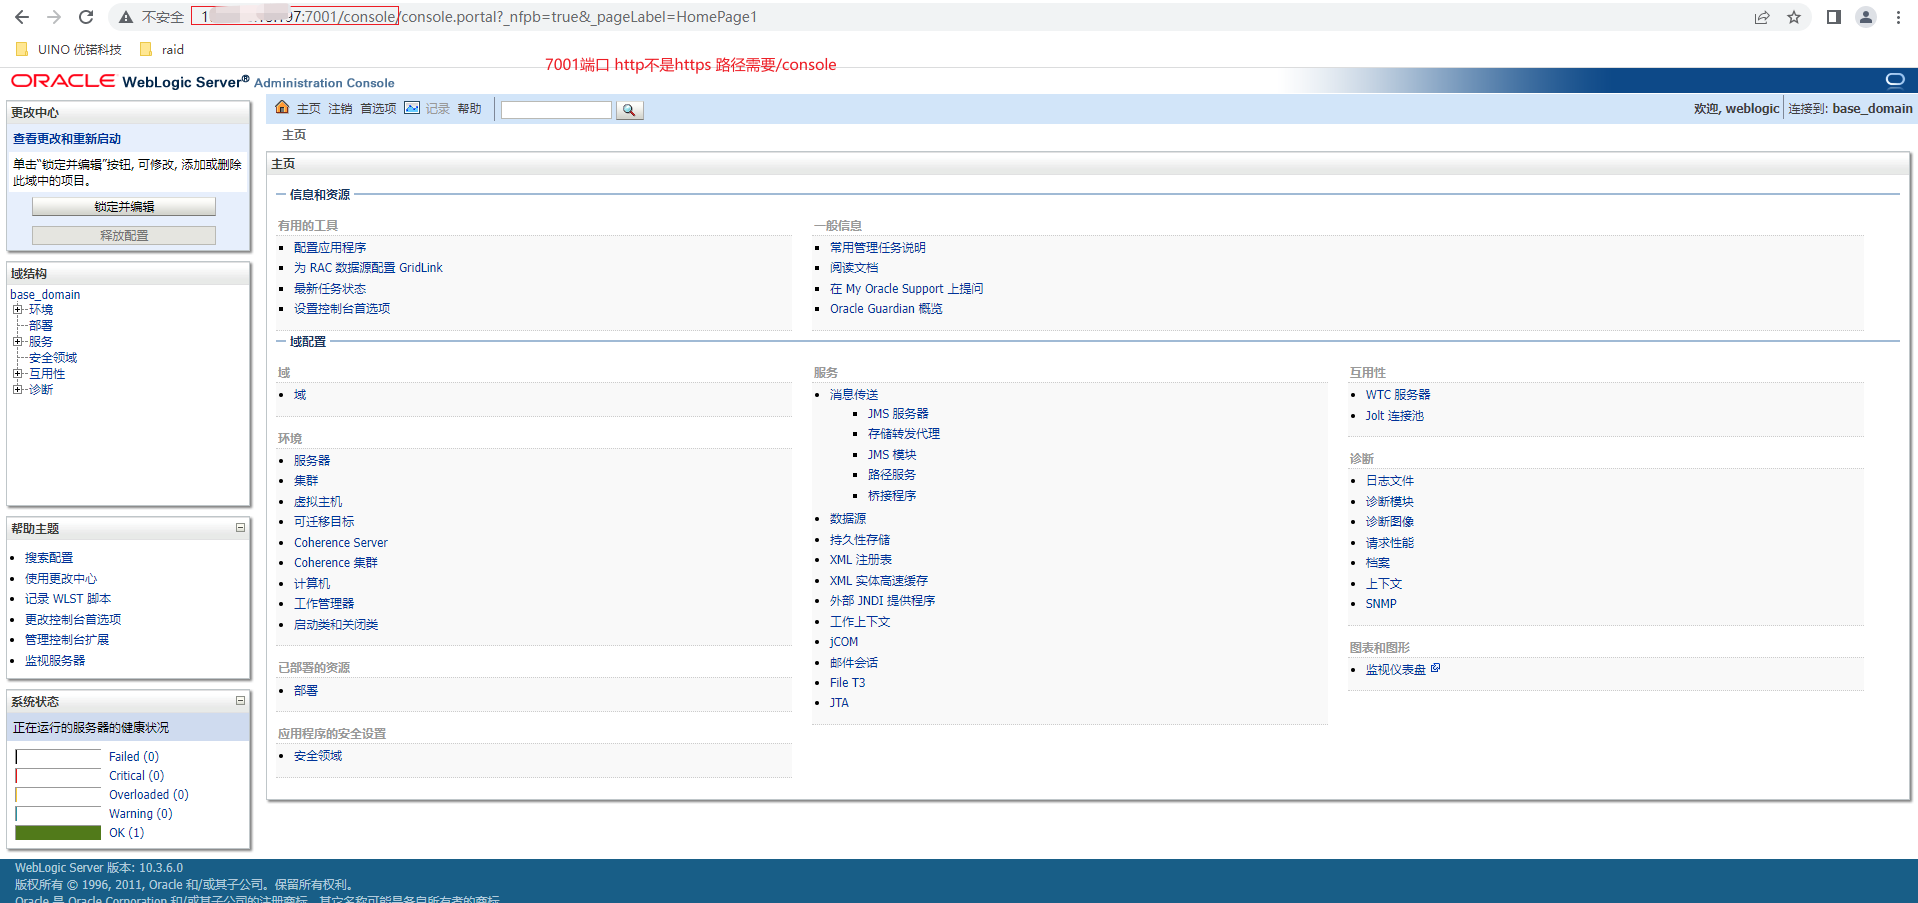Open the raid bookmark folder
Image resolution: width=1918 pixels, height=903 pixels.
tap(162, 49)
